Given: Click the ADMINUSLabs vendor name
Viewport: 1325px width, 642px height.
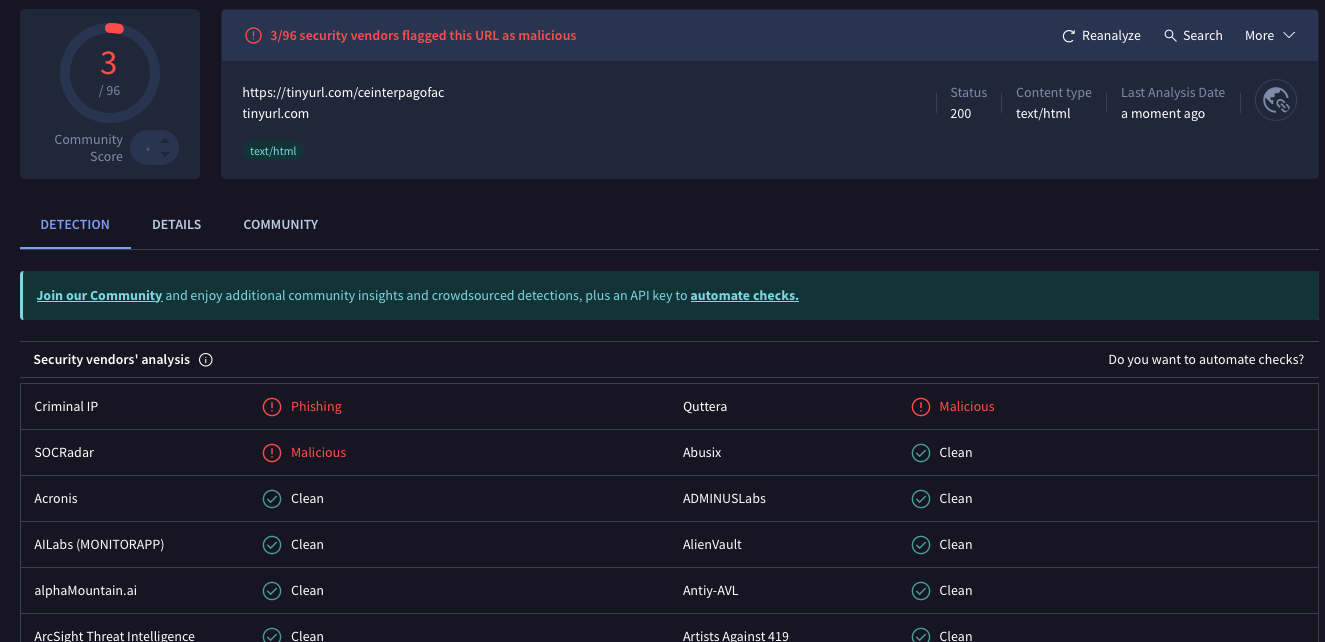Looking at the screenshot, I should pos(724,499).
